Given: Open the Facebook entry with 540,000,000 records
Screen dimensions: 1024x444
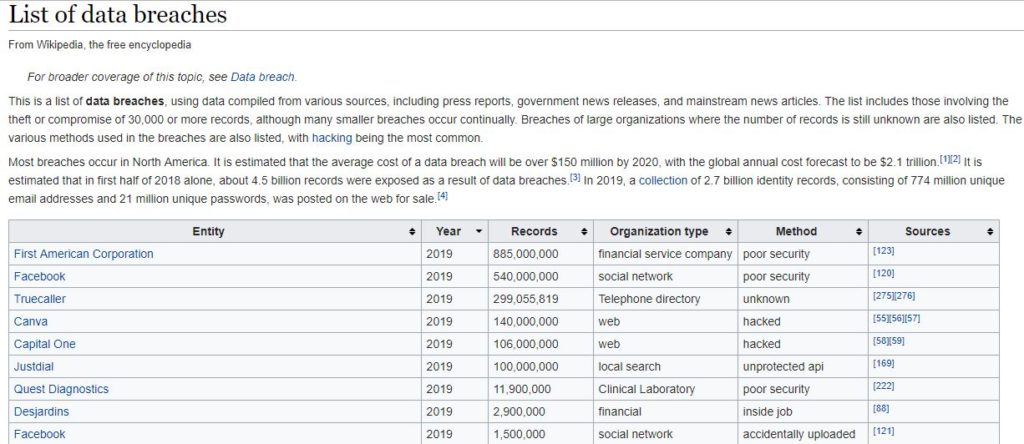Looking at the screenshot, I should (40, 276).
